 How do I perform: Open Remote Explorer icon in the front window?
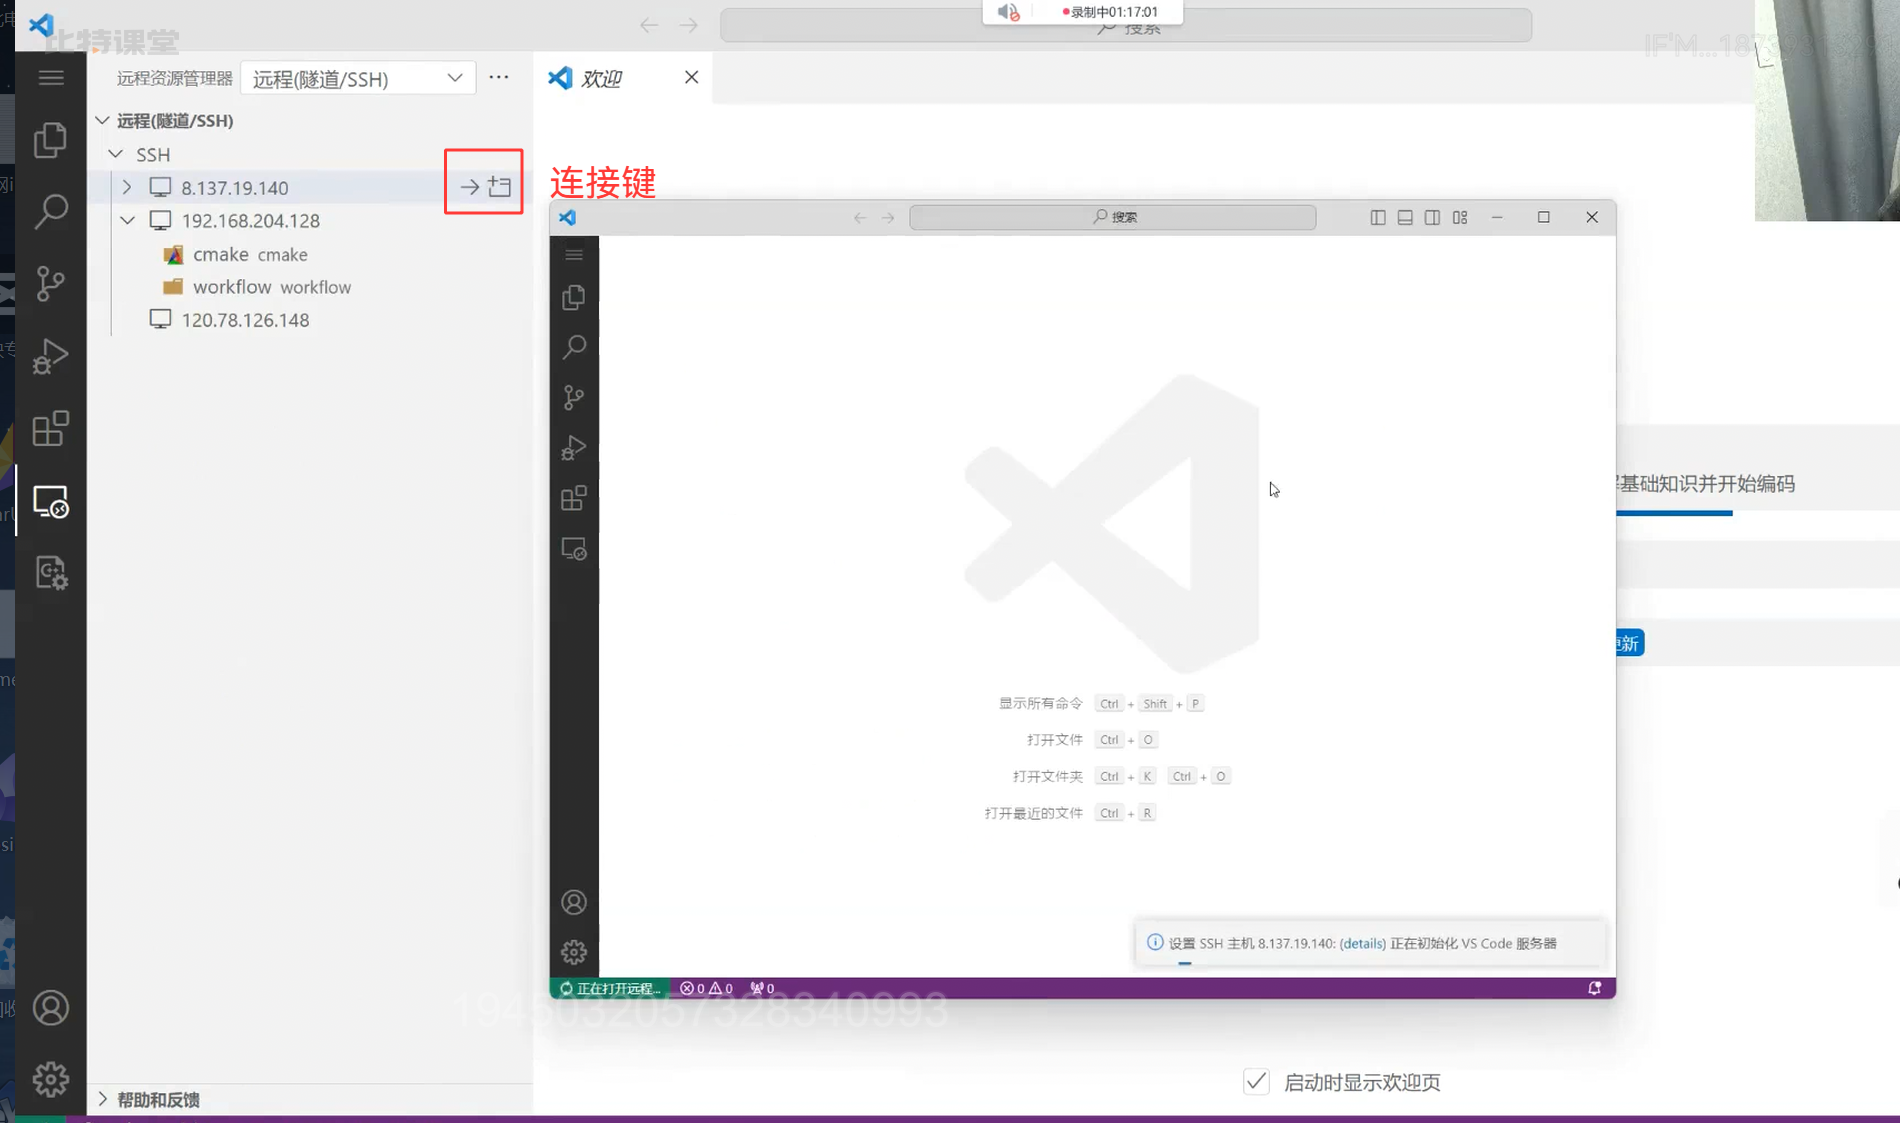(x=574, y=549)
